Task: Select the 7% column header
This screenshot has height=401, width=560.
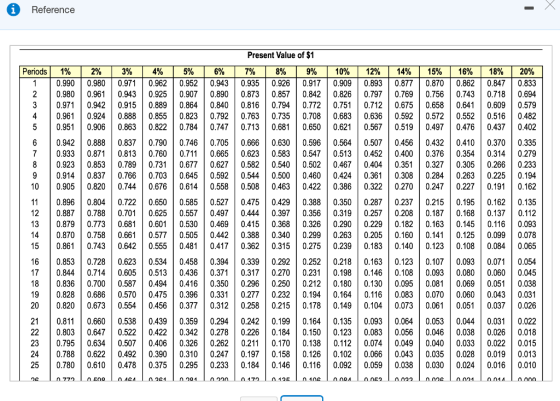Action: click(x=250, y=71)
